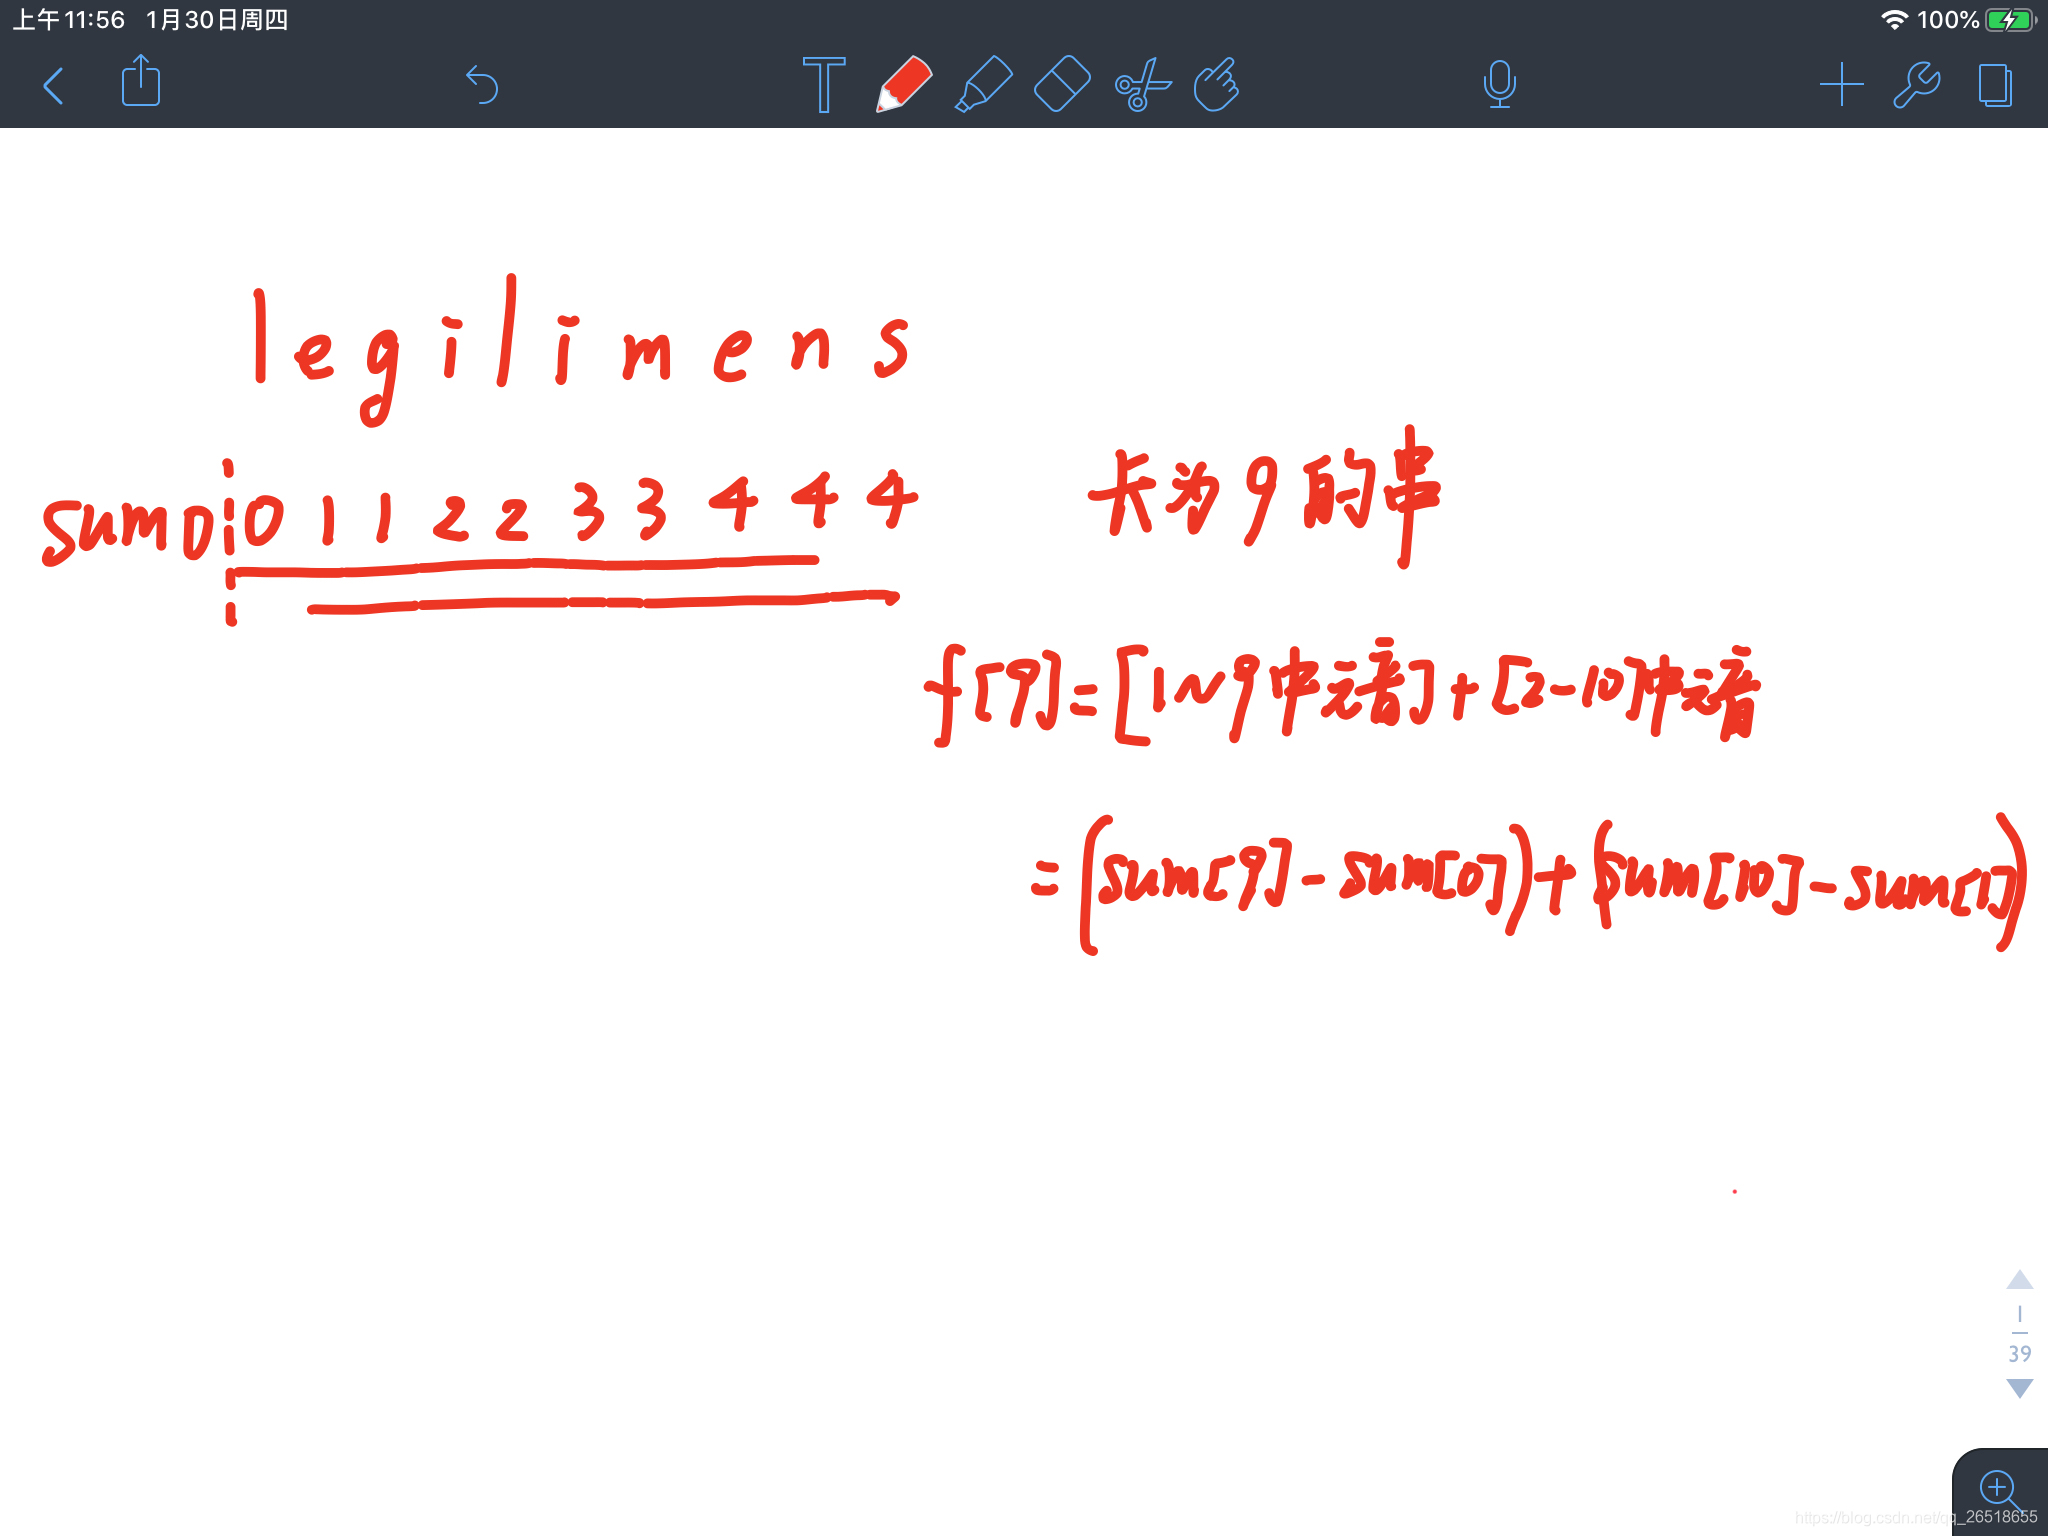Go to previous page with up arrow
Screen dimensions: 2048x1536
click(2020, 1280)
